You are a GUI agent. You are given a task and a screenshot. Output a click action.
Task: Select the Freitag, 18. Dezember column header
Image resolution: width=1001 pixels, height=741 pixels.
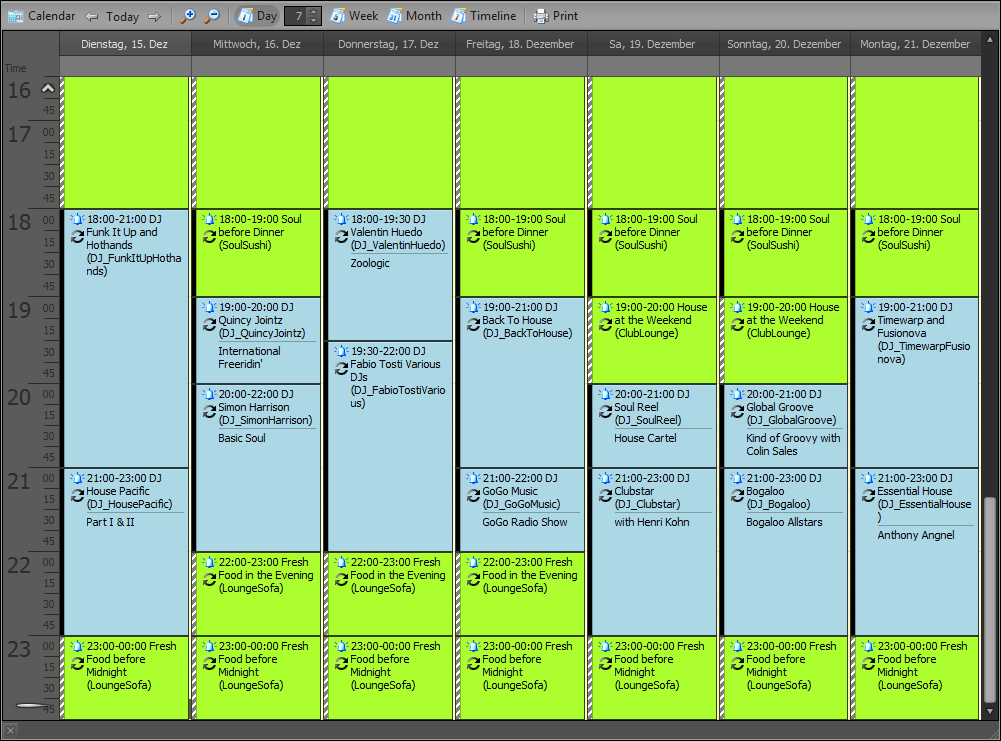[521, 45]
